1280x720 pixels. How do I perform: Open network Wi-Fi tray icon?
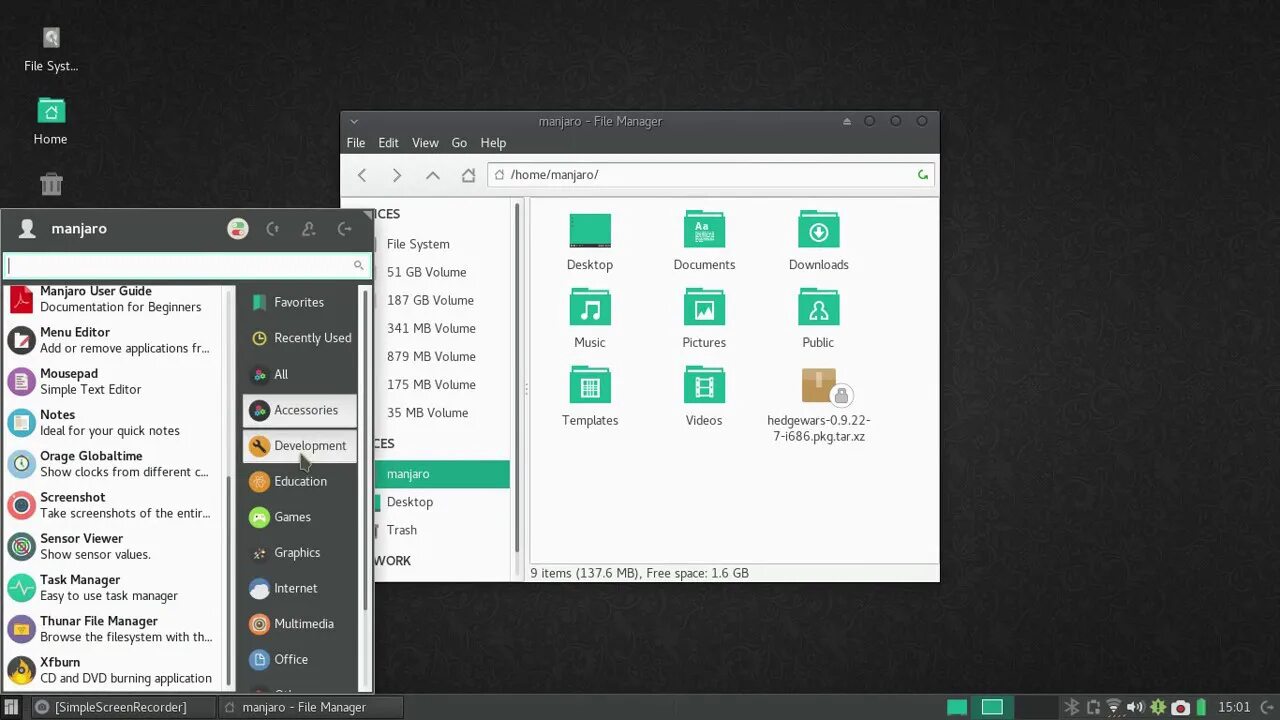pos(1114,707)
